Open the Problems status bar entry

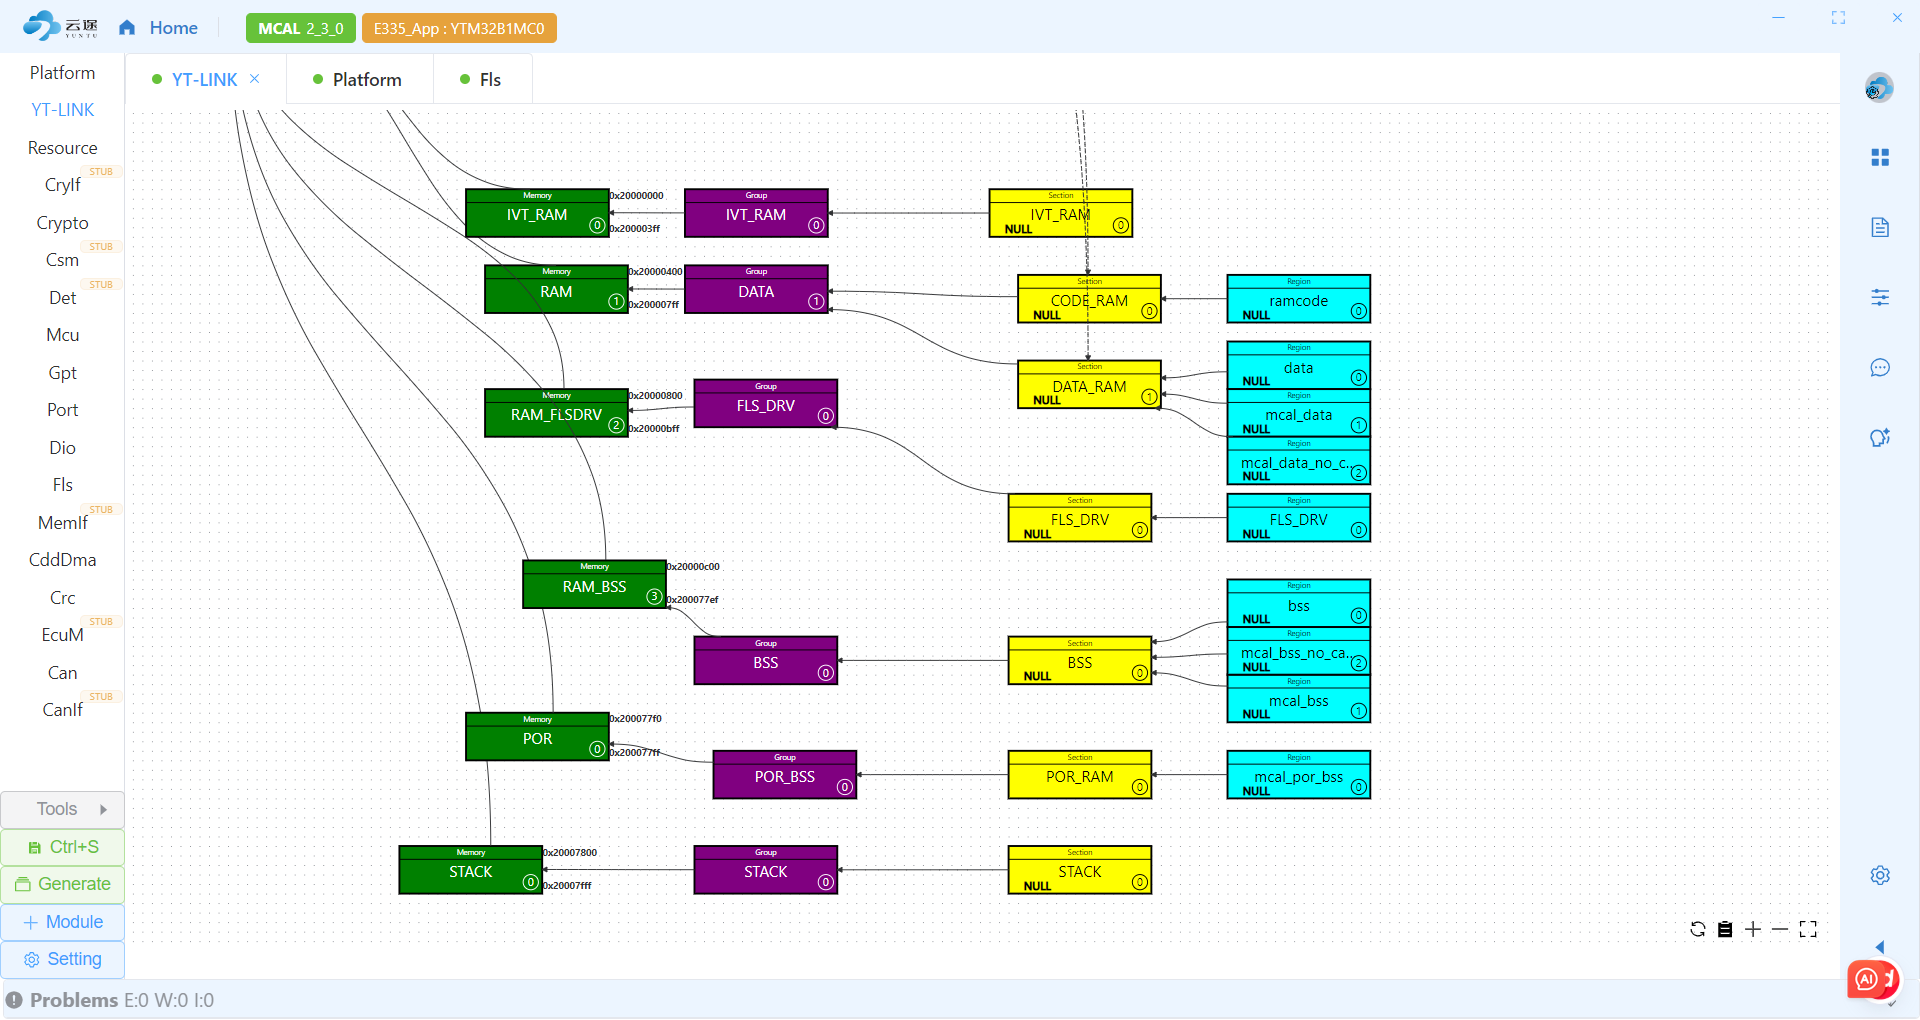coord(110,1000)
